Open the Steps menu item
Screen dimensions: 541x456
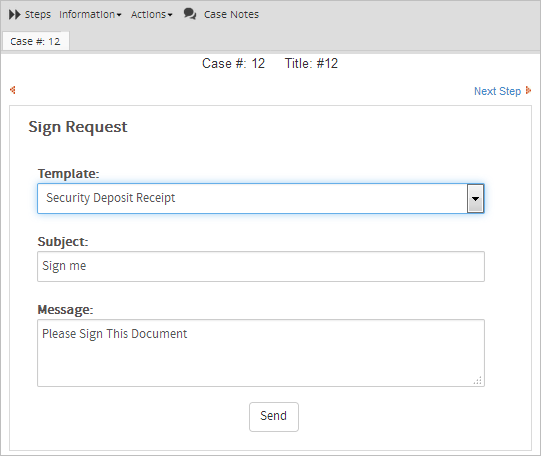pyautogui.click(x=38, y=14)
